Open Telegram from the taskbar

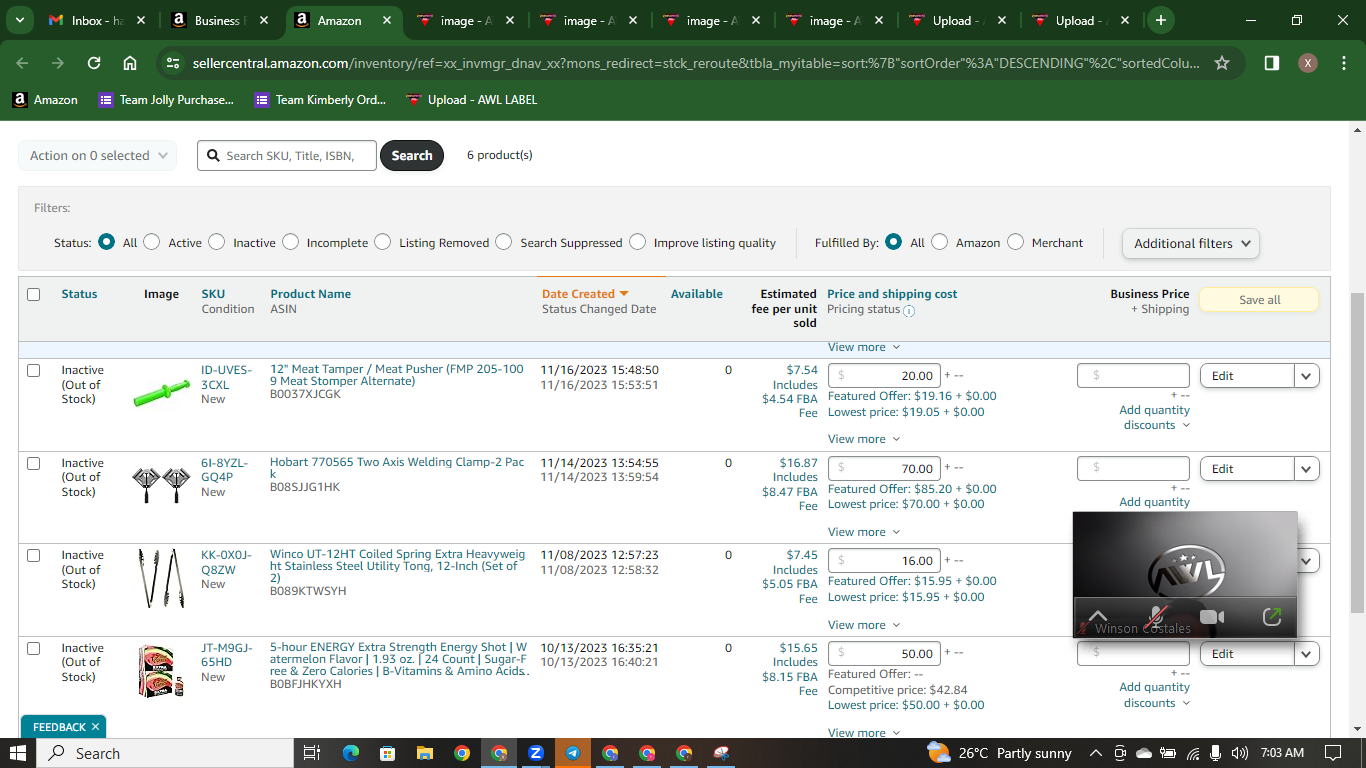click(x=573, y=753)
